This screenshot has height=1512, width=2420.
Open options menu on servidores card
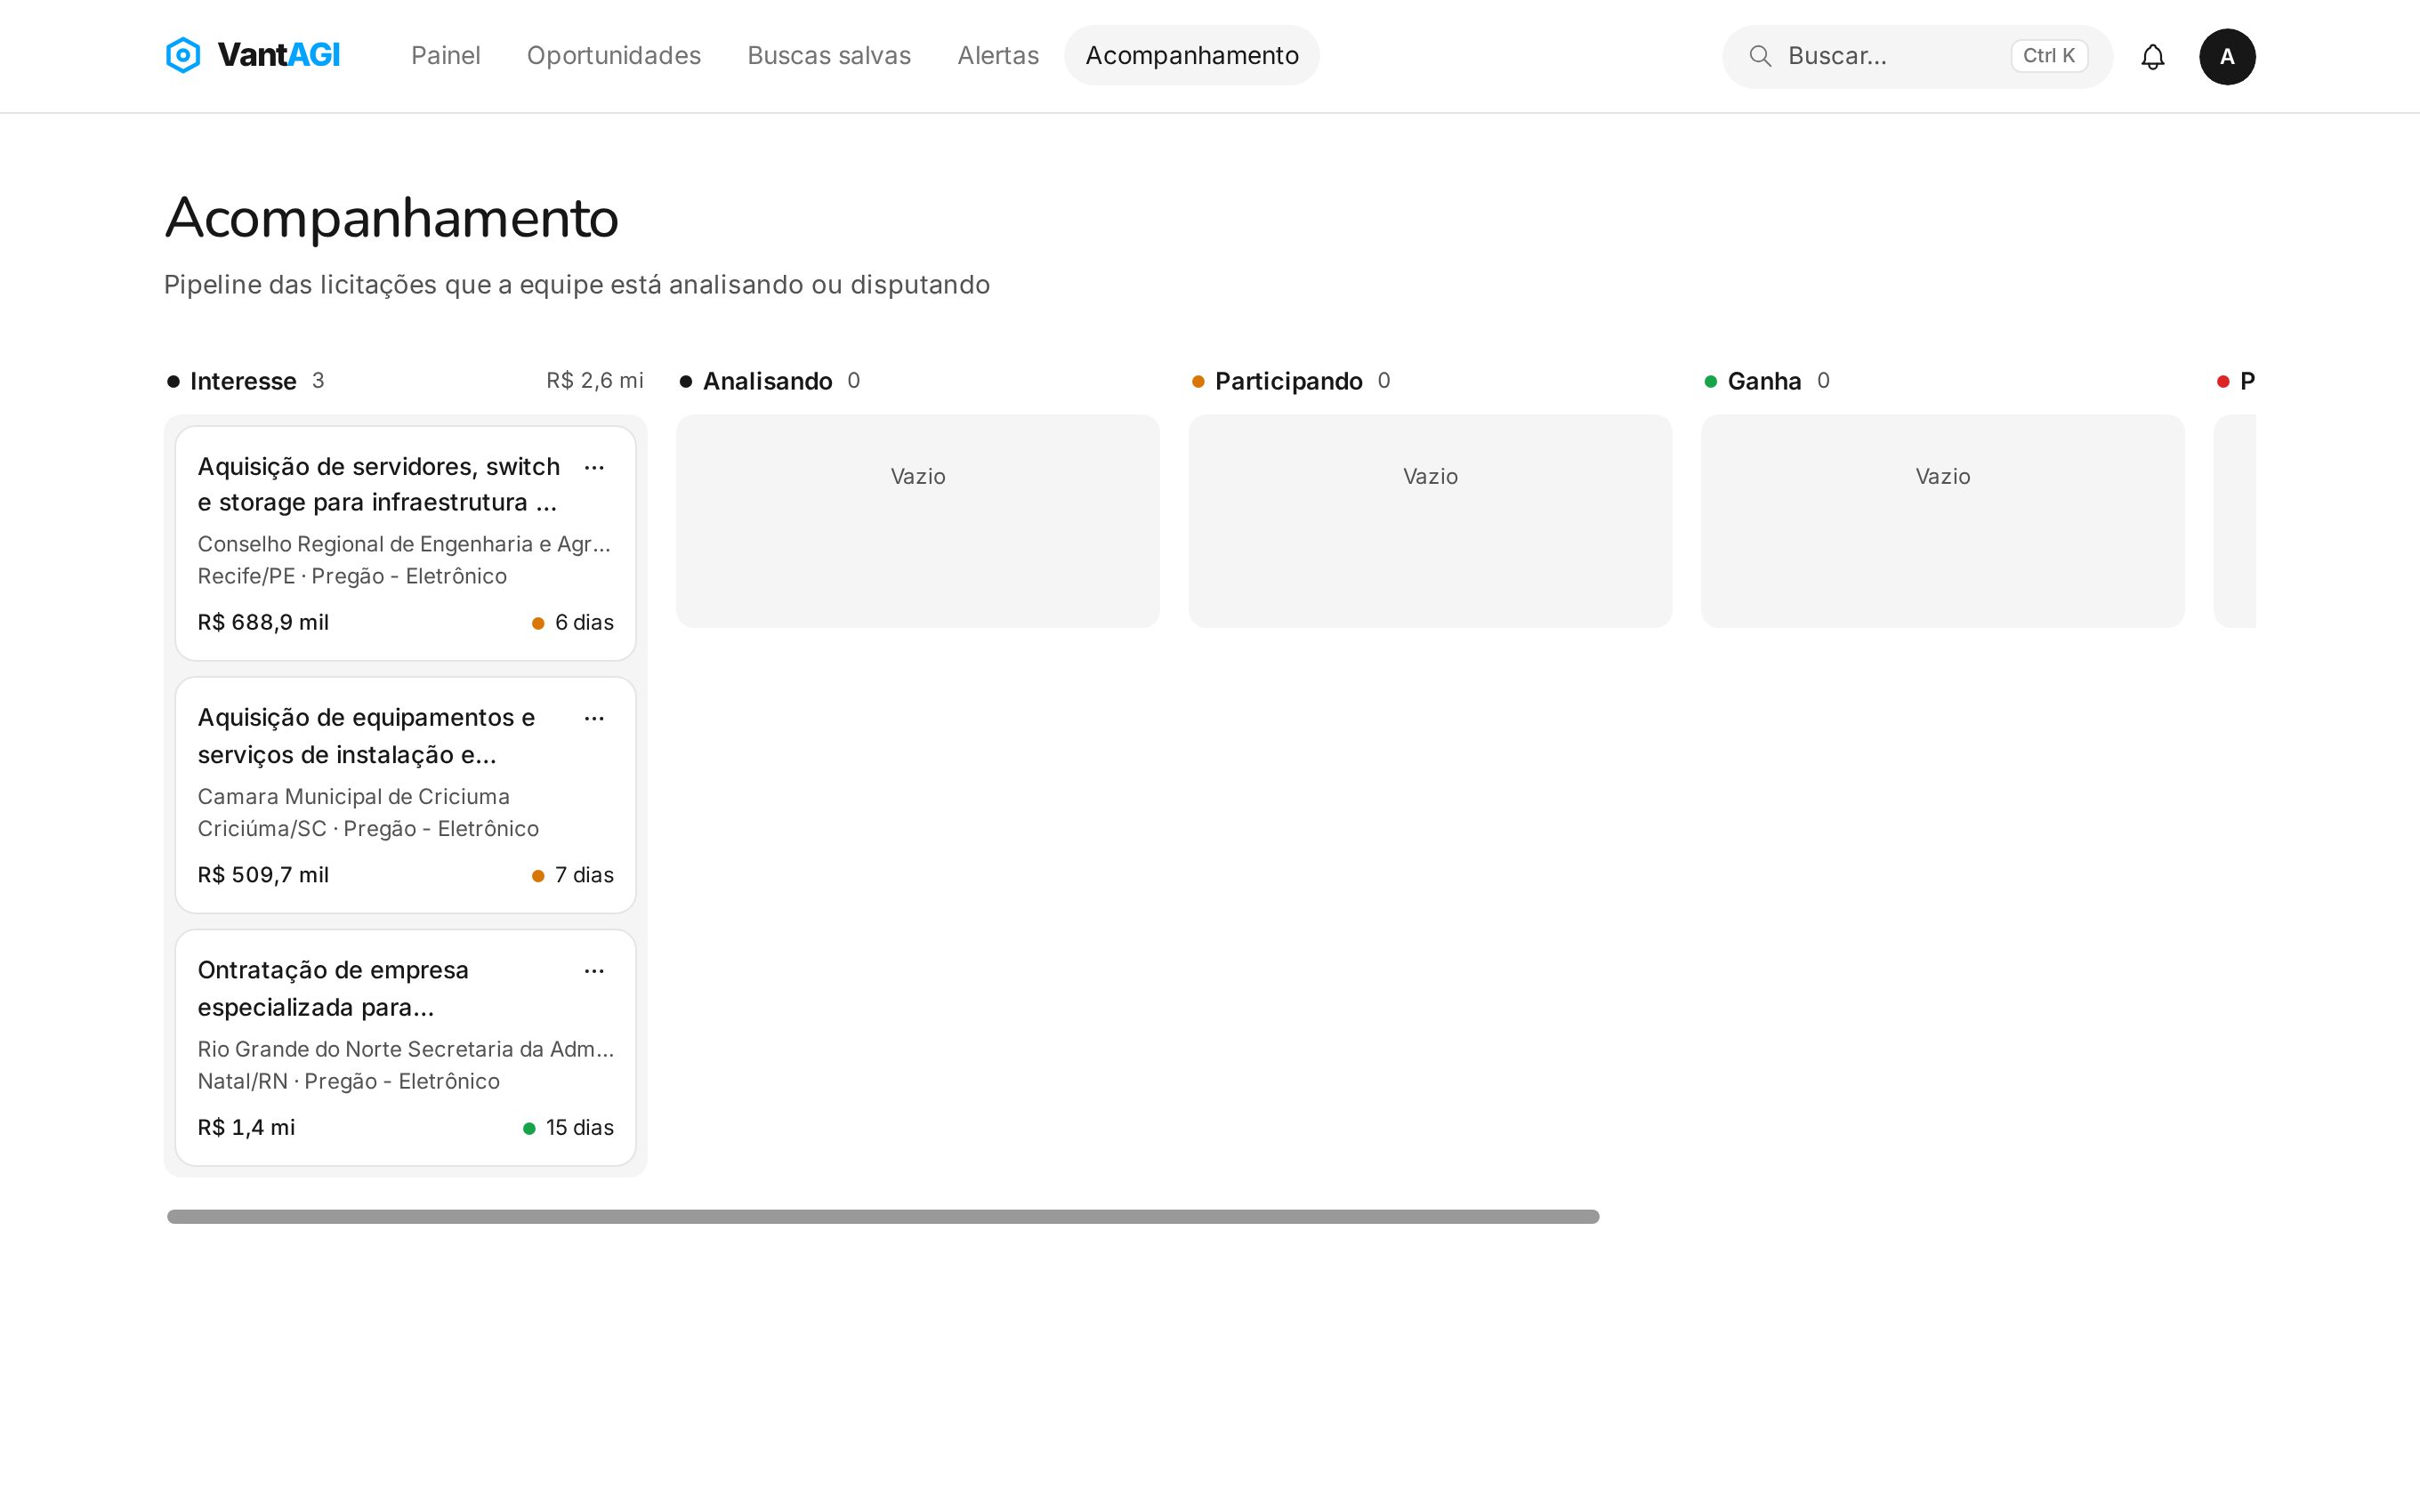point(594,468)
